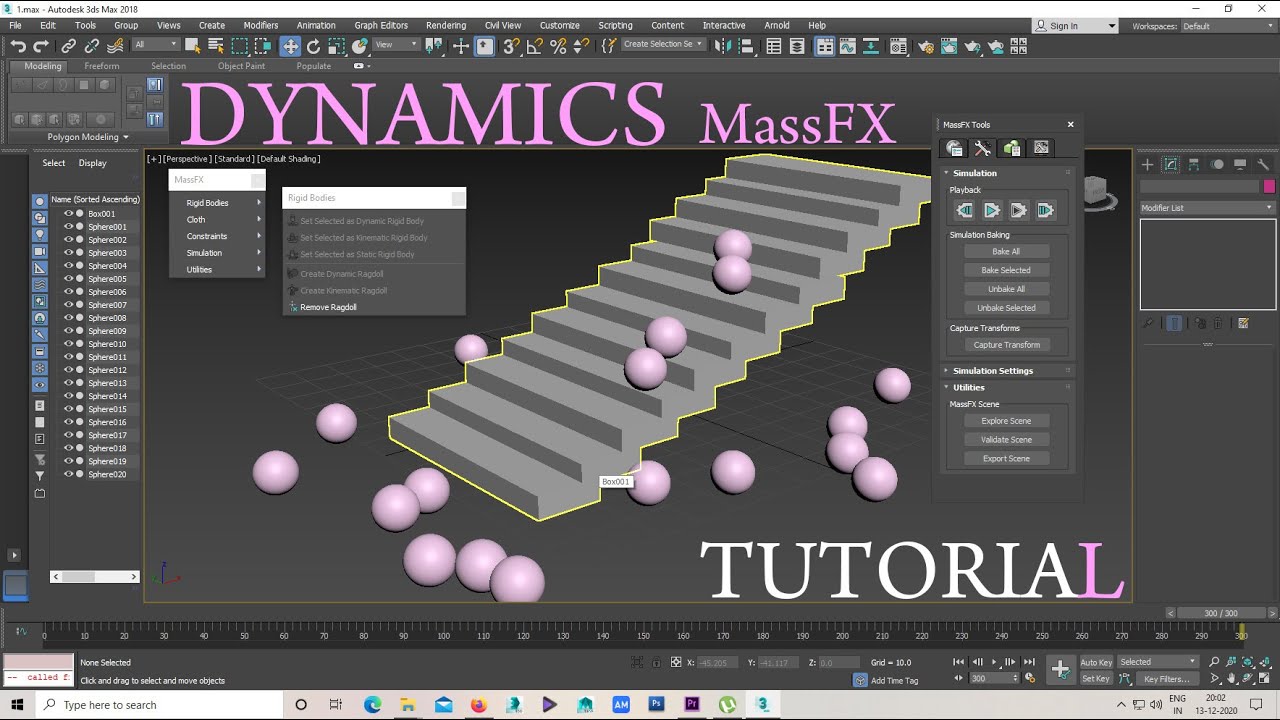Image resolution: width=1280 pixels, height=720 pixels.
Task: Click the Redo arrow icon
Action: pyautogui.click(x=41, y=46)
